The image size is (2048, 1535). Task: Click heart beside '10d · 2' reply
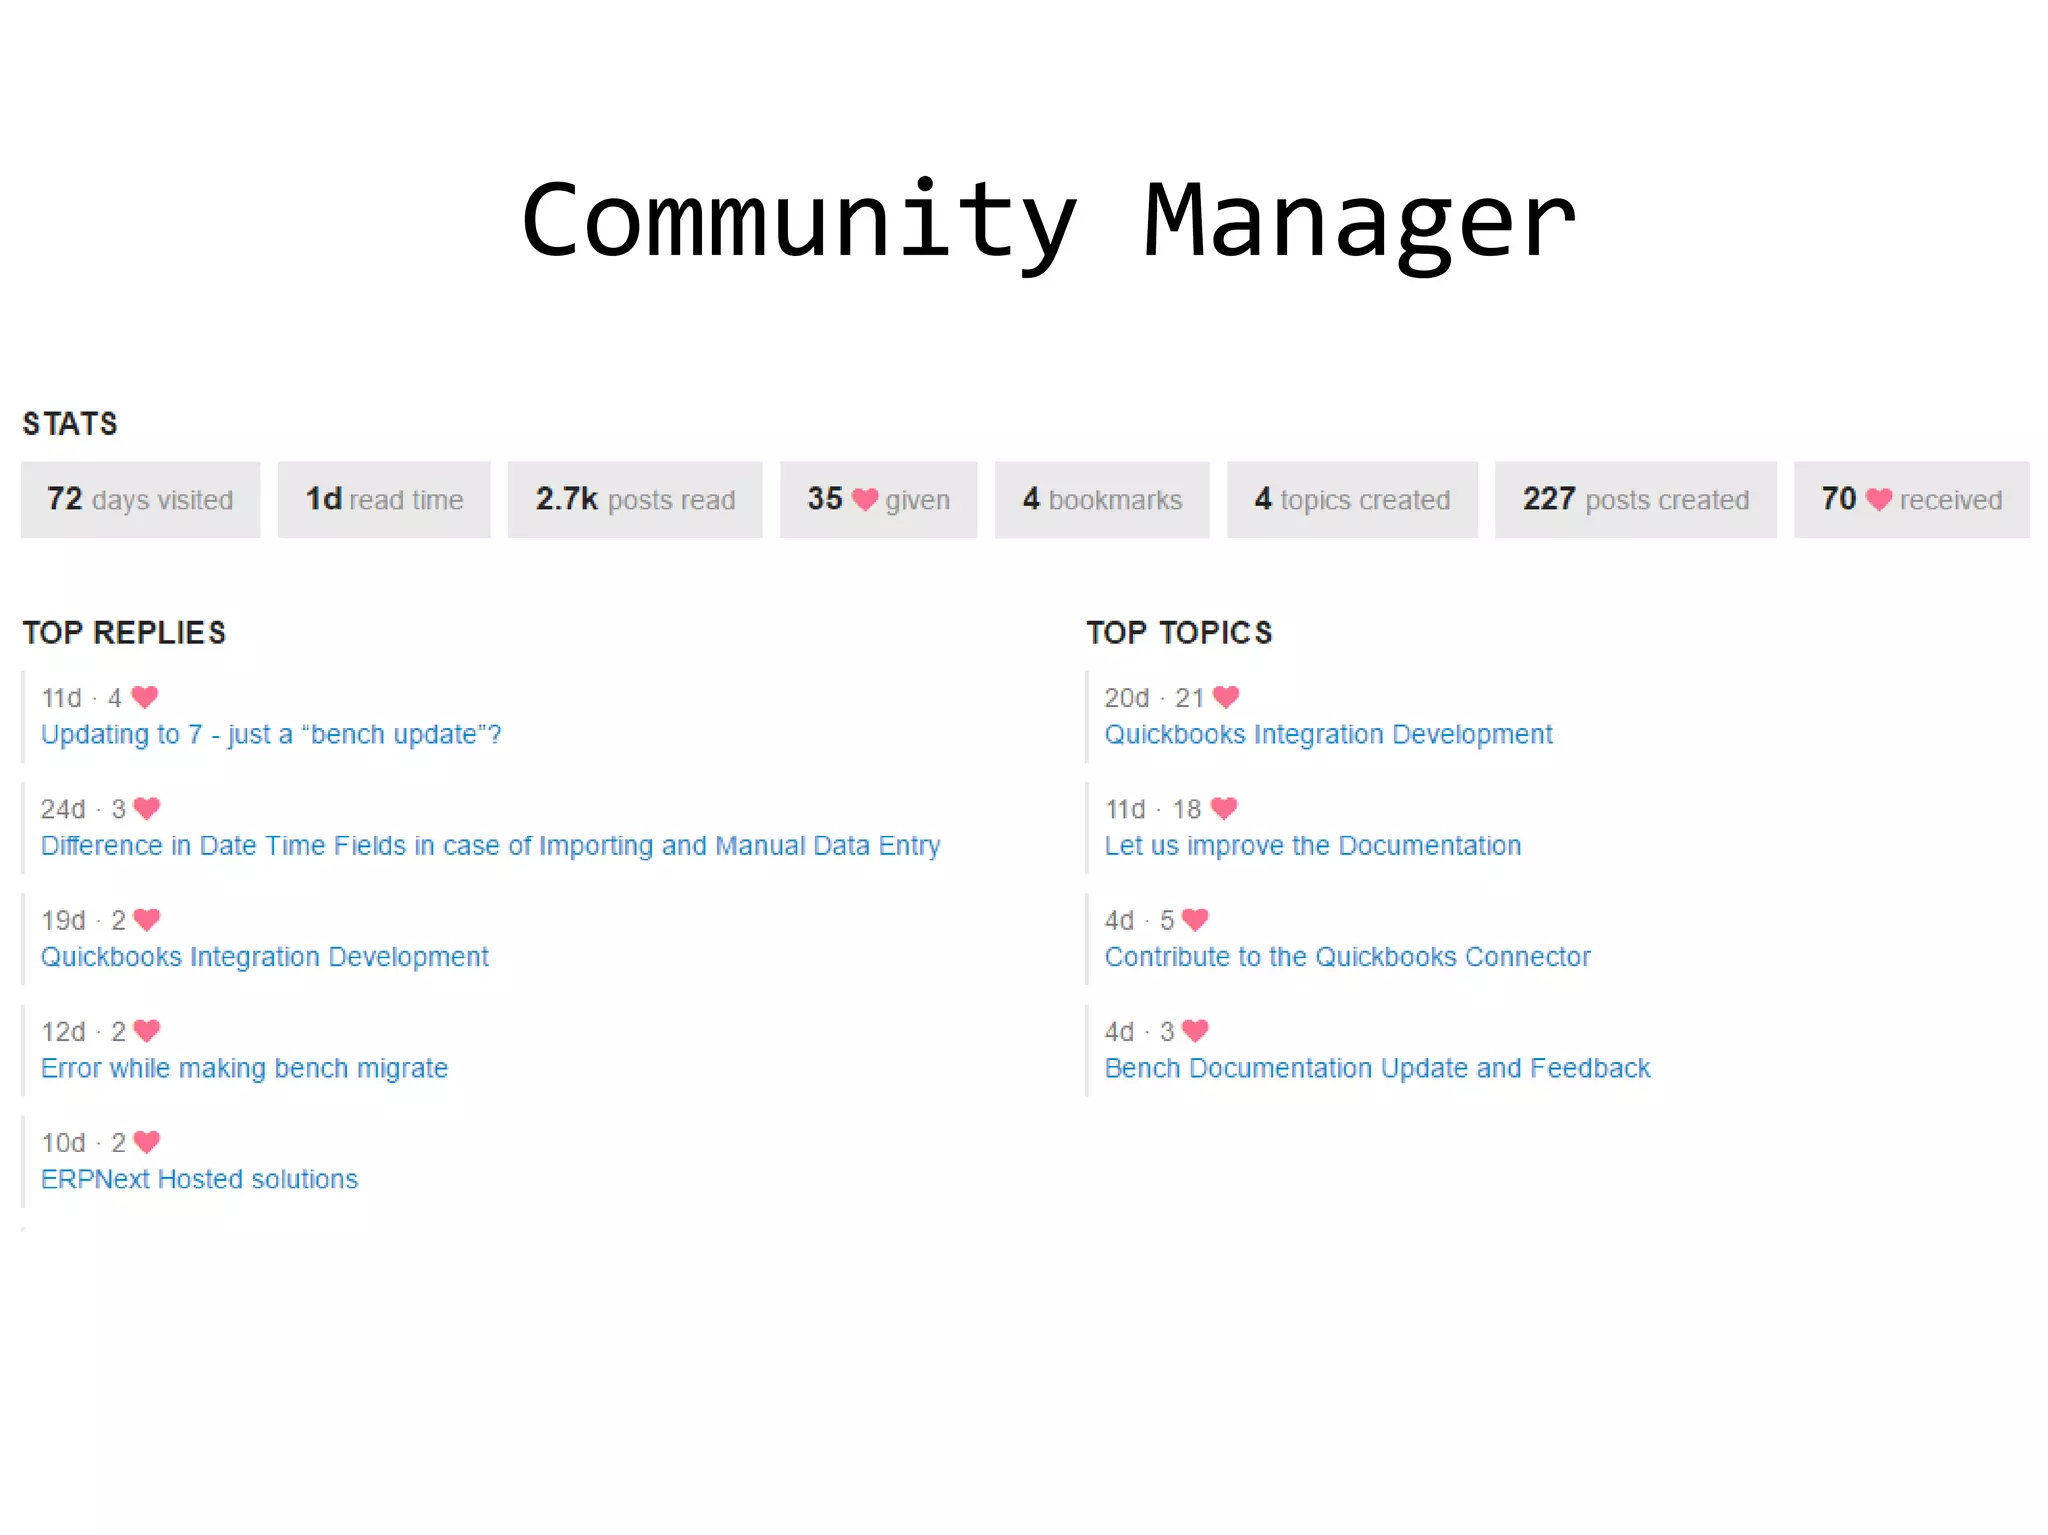[x=147, y=1141]
